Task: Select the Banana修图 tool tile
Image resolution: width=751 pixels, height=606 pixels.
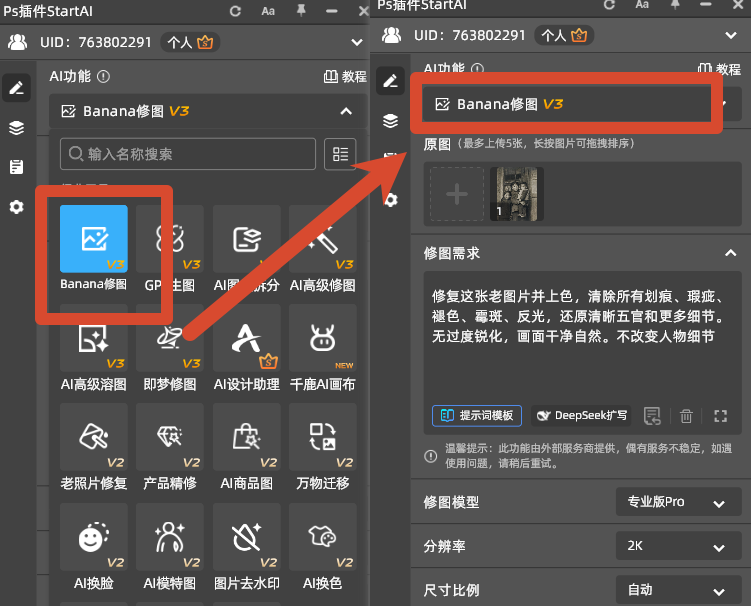Action: point(93,239)
